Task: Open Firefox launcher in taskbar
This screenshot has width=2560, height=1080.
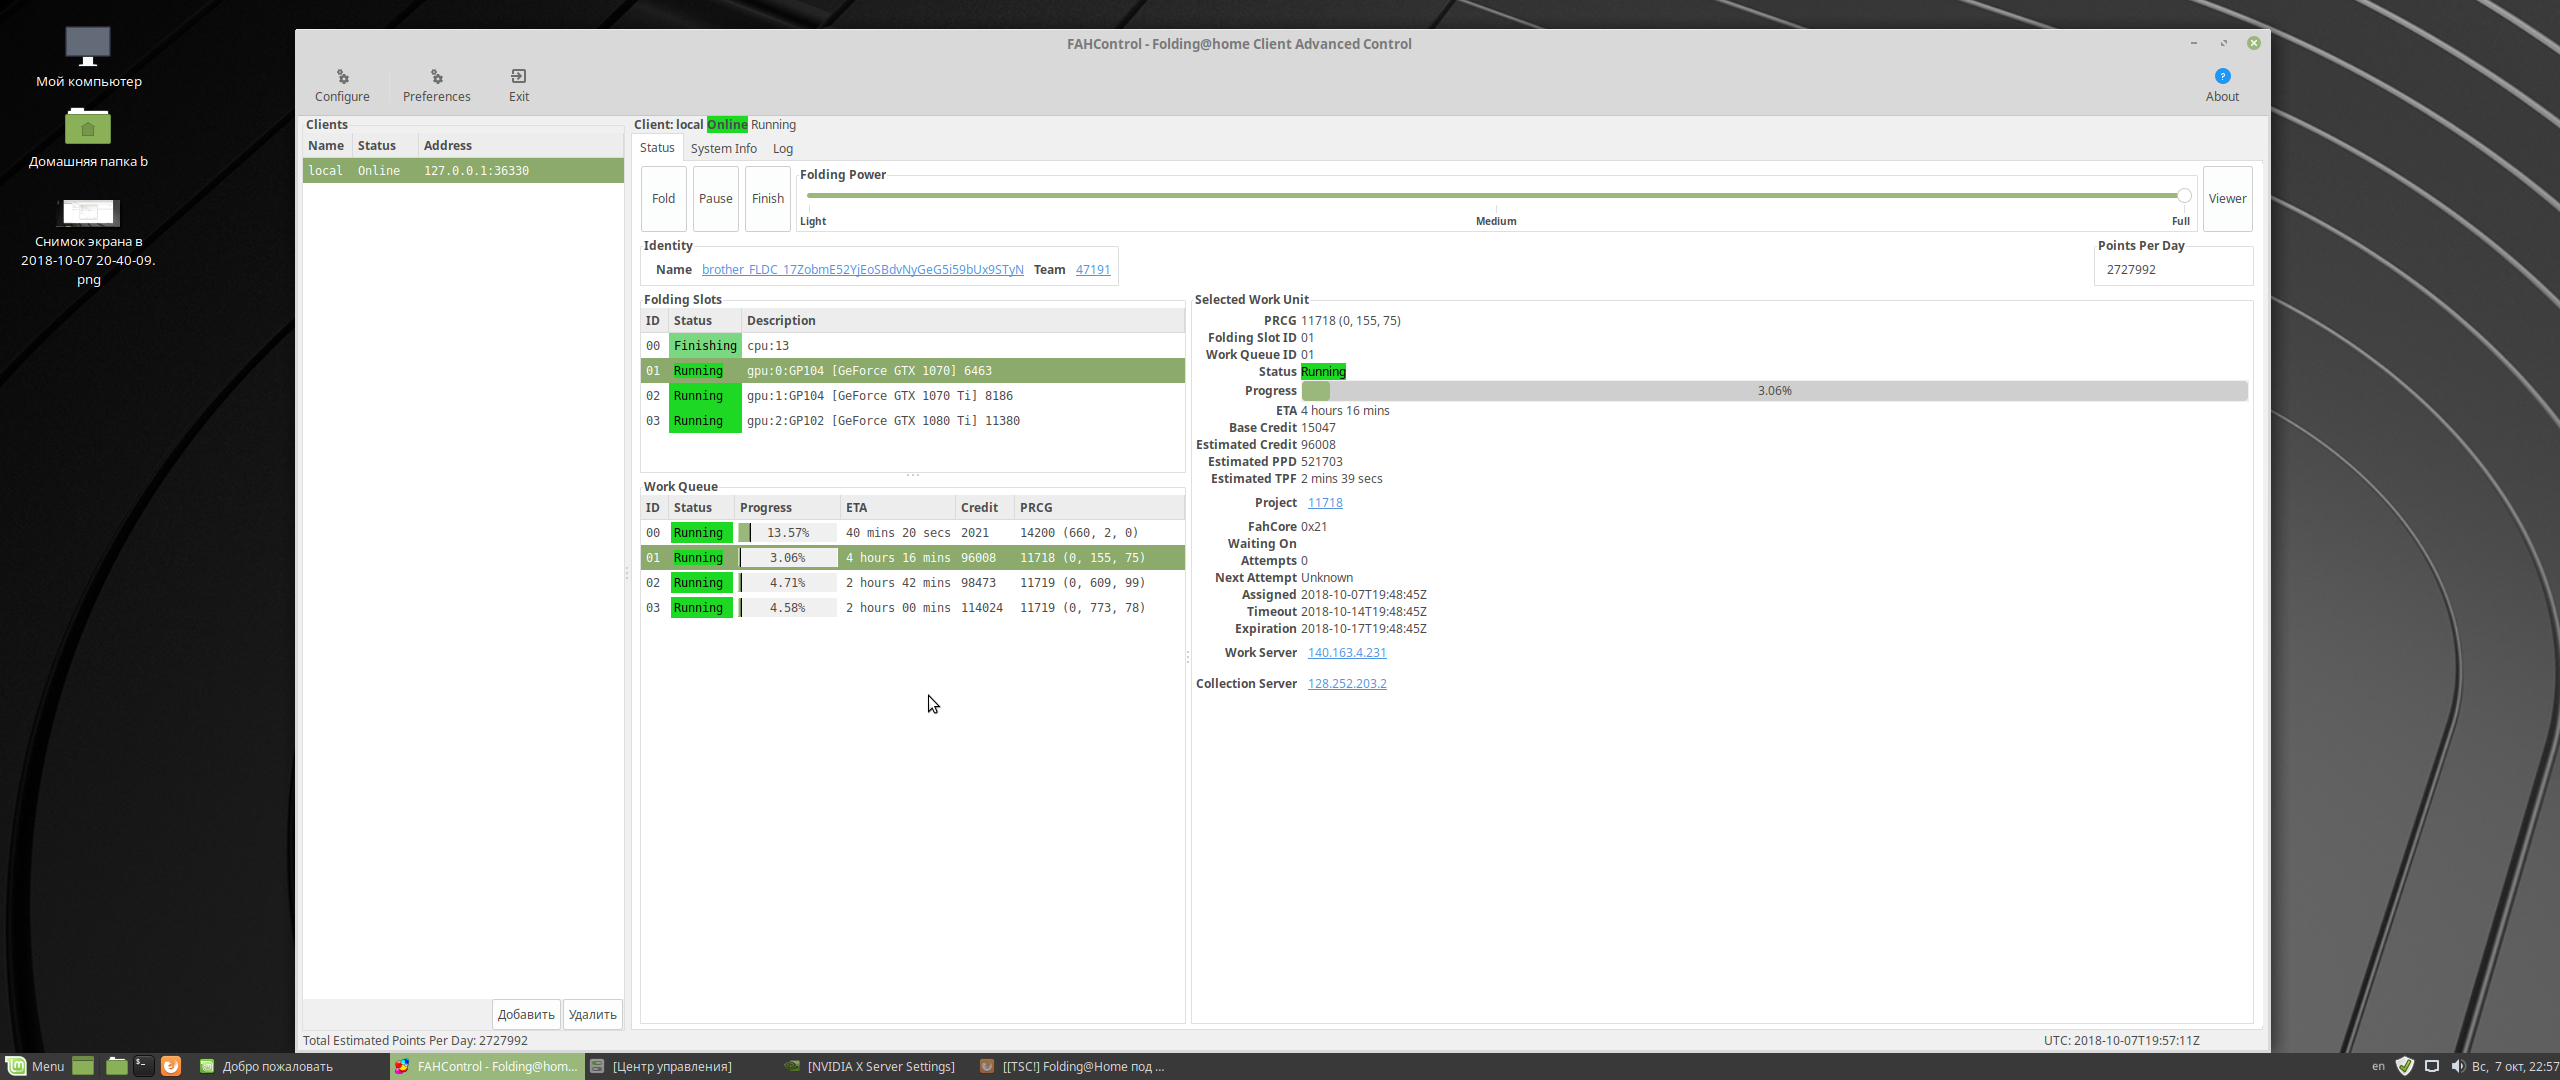Action: coord(171,1066)
